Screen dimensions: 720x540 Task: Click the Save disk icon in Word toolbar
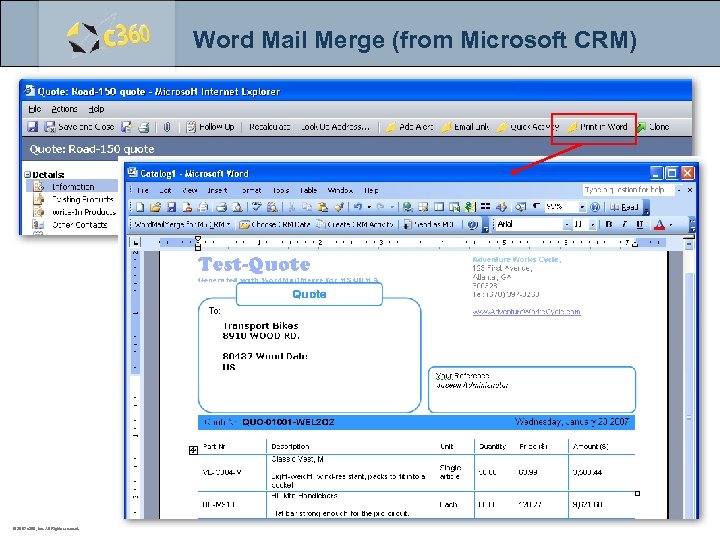pyautogui.click(x=171, y=208)
